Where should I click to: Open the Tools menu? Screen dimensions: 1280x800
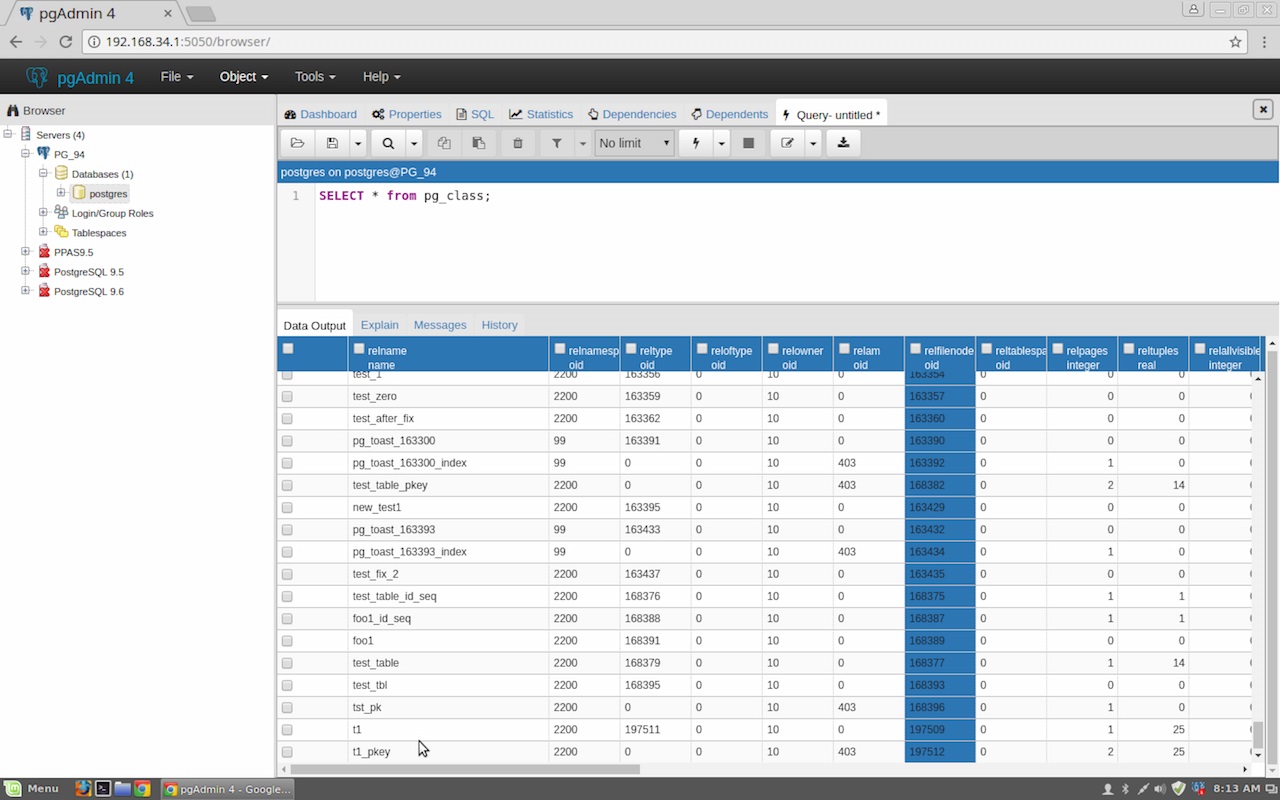(x=314, y=77)
